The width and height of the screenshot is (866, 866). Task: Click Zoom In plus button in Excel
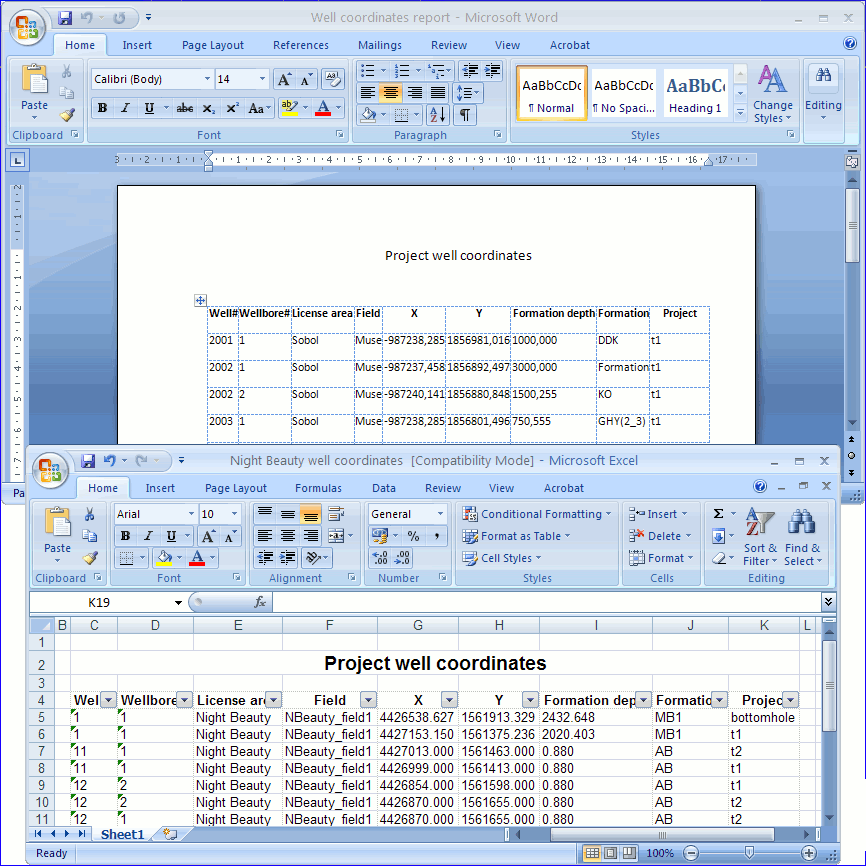click(809, 853)
